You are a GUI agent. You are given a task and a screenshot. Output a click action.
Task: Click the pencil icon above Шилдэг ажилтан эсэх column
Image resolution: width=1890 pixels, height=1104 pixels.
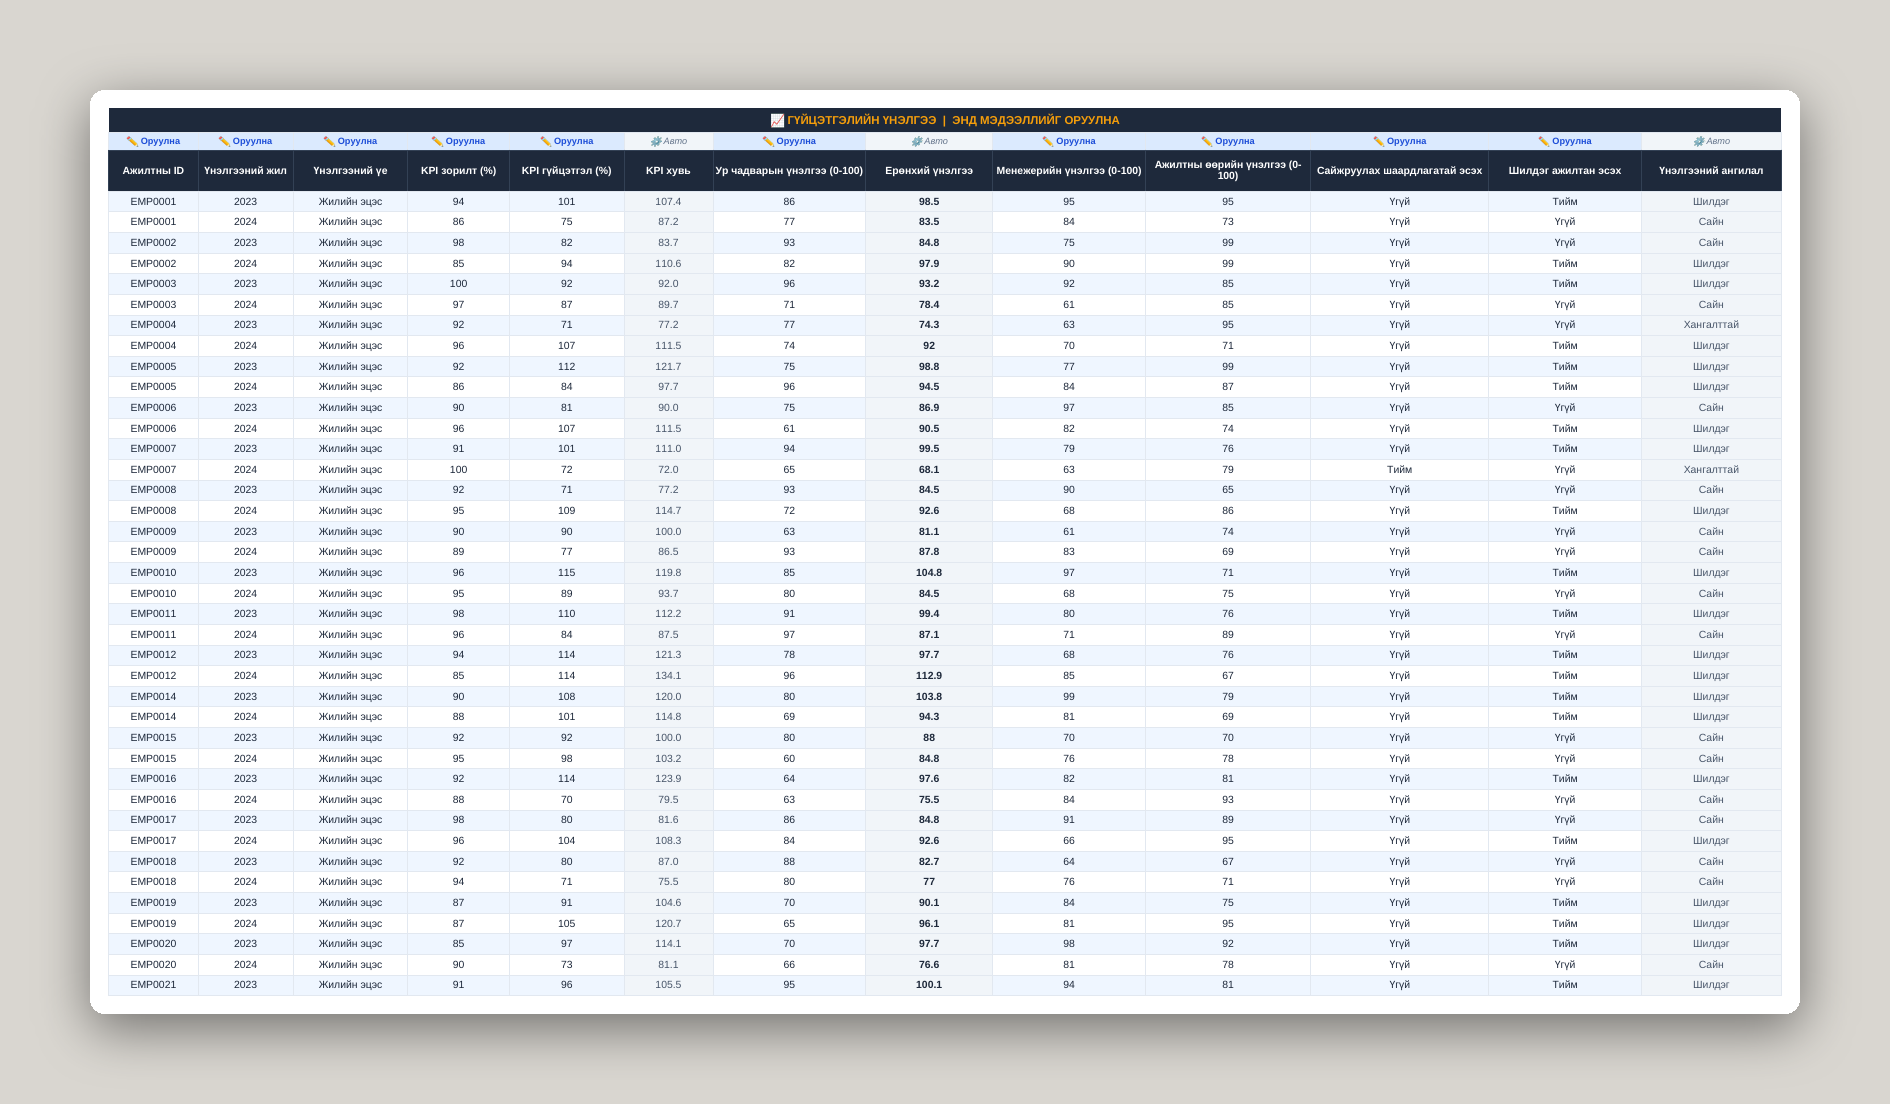coord(1544,142)
